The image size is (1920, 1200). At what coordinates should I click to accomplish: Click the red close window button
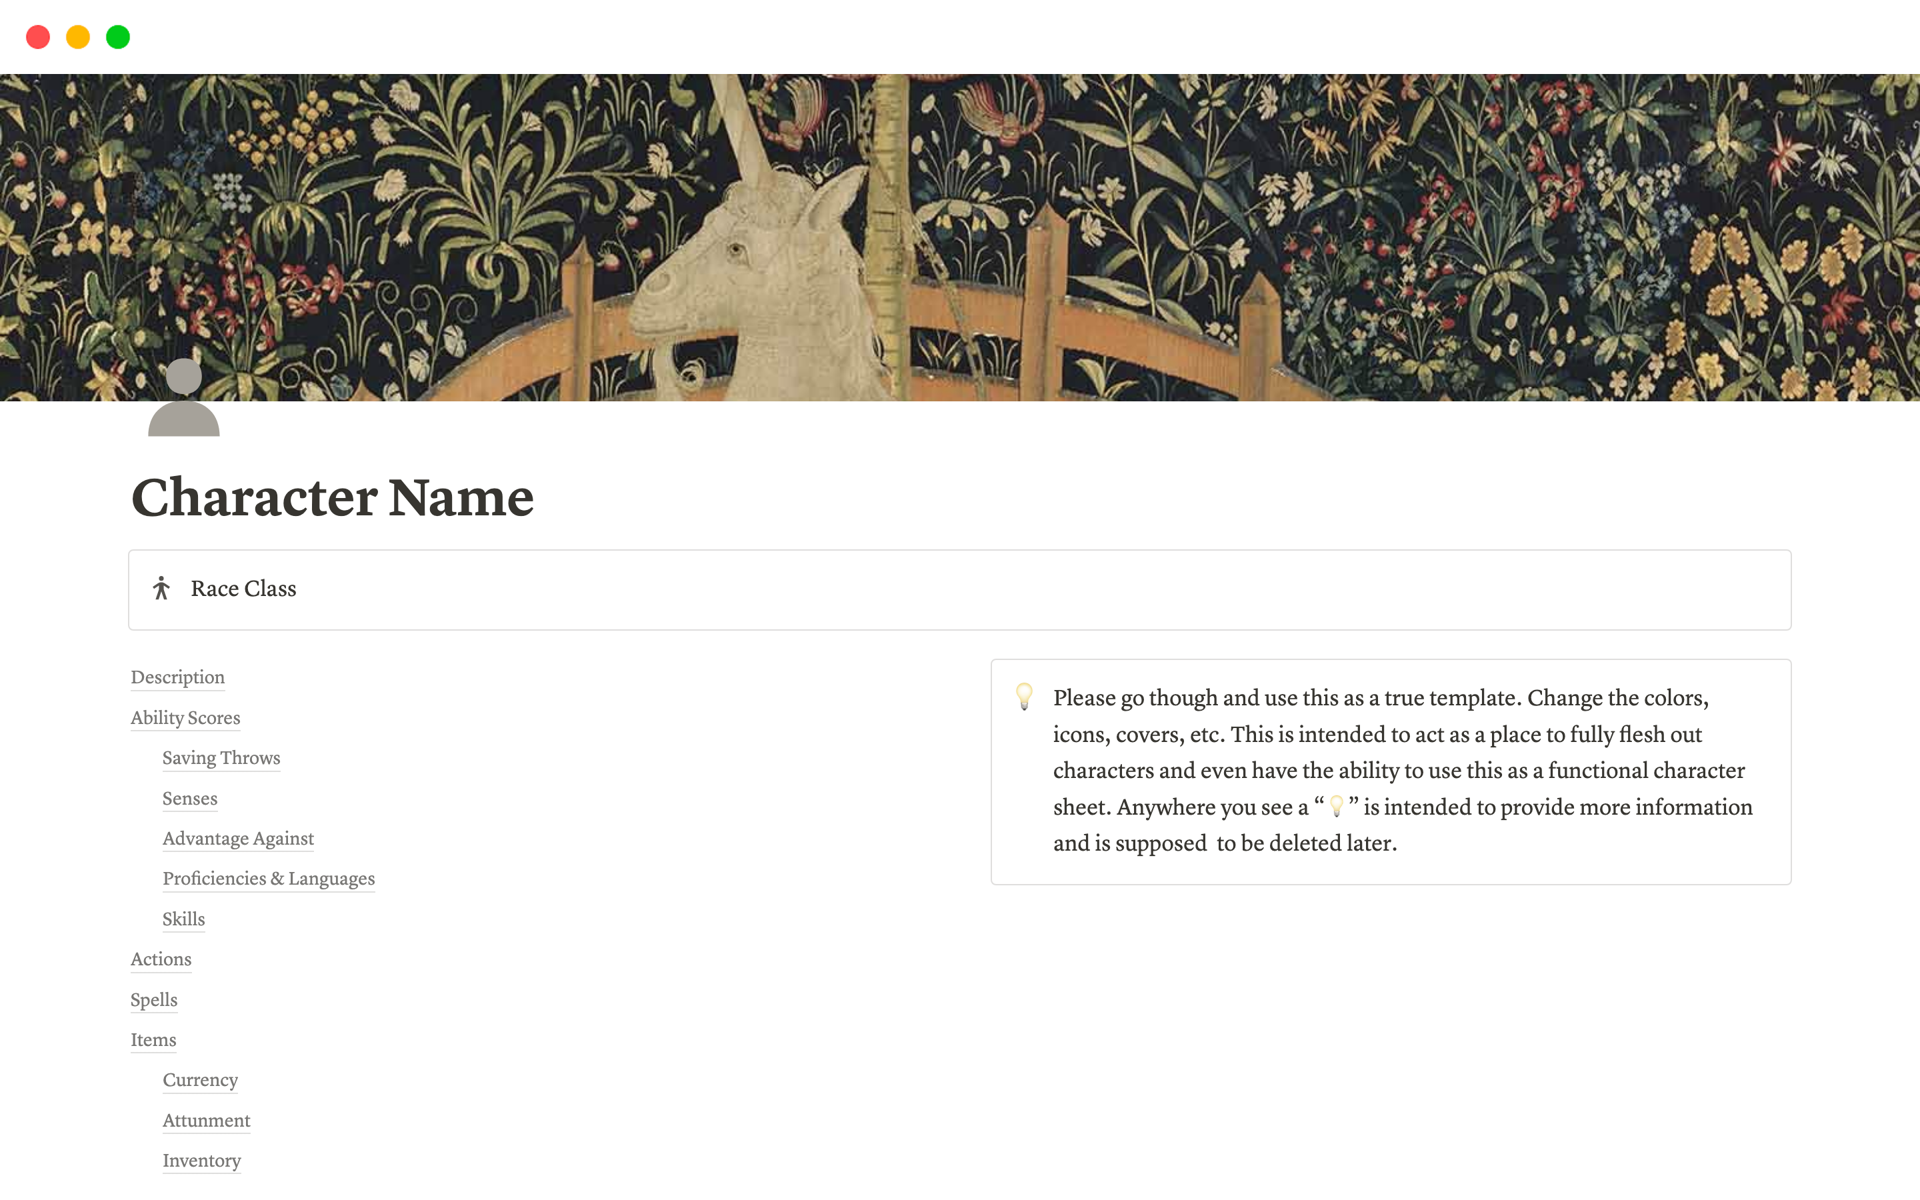point(38,37)
